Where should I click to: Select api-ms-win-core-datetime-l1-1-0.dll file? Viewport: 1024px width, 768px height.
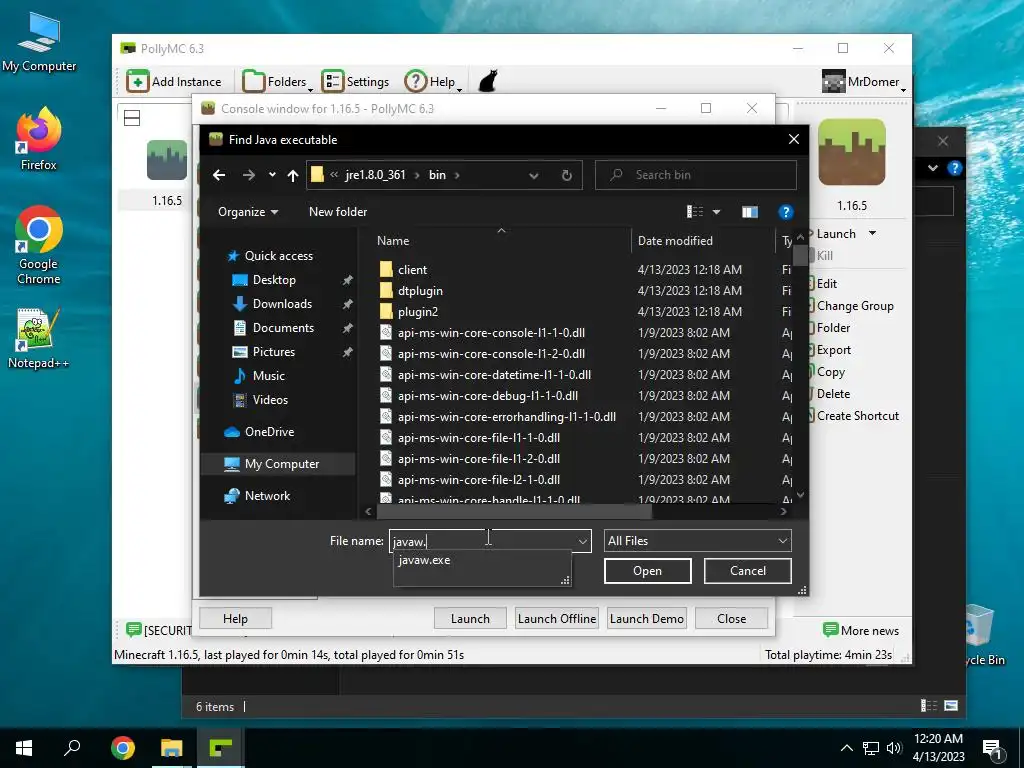click(494, 375)
